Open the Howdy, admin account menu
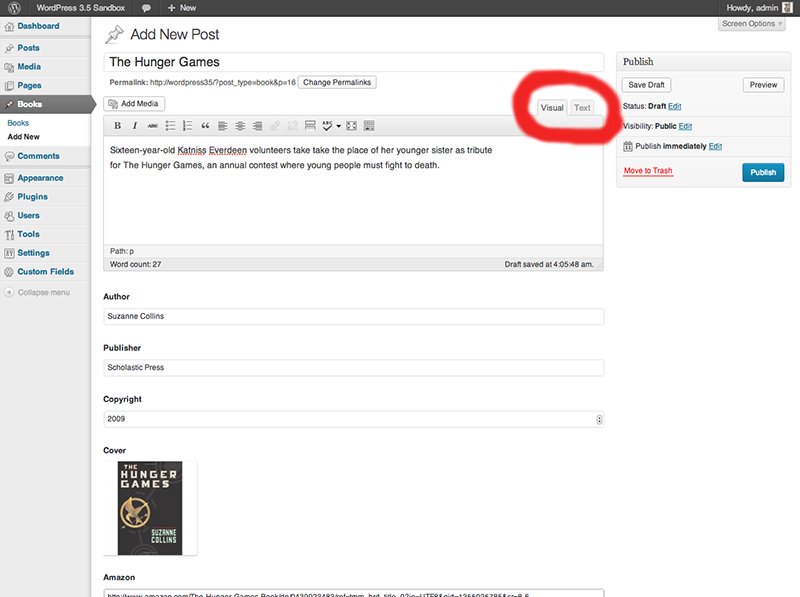 pyautogui.click(x=752, y=8)
